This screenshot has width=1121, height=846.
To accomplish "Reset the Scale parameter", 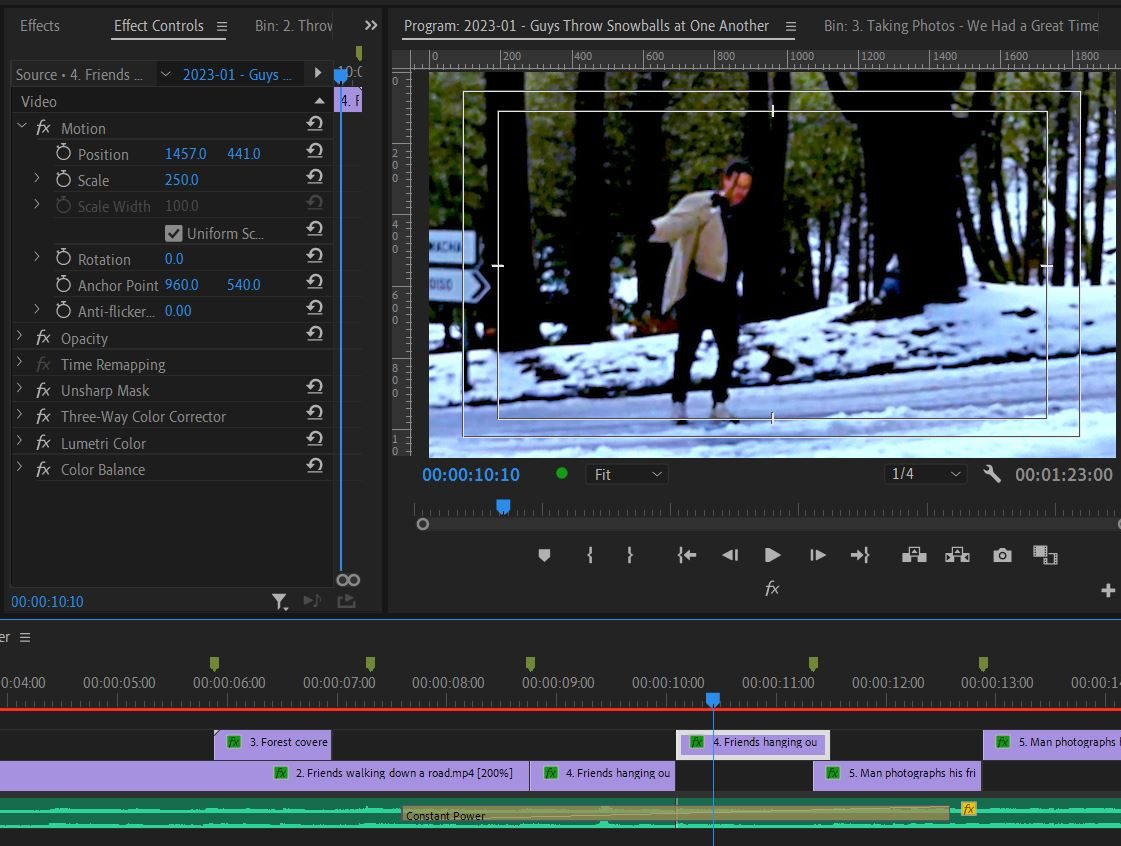I will (315, 177).
